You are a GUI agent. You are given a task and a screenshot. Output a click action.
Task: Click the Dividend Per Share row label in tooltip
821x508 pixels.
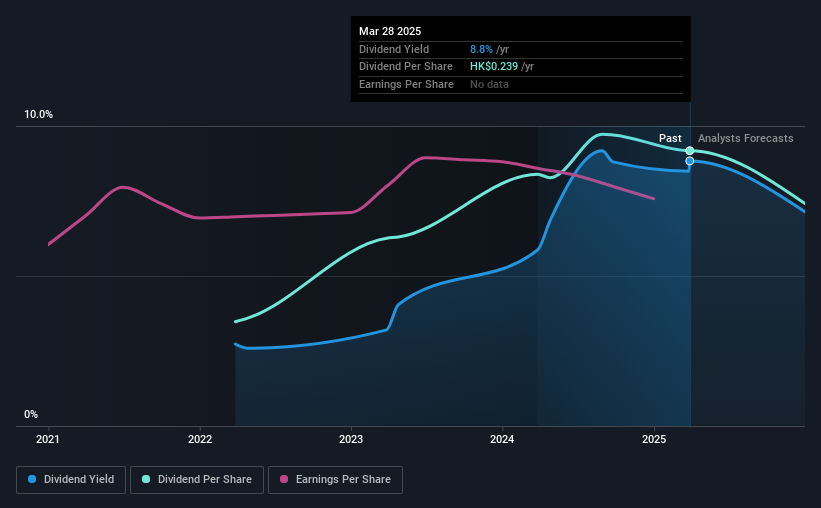point(406,67)
